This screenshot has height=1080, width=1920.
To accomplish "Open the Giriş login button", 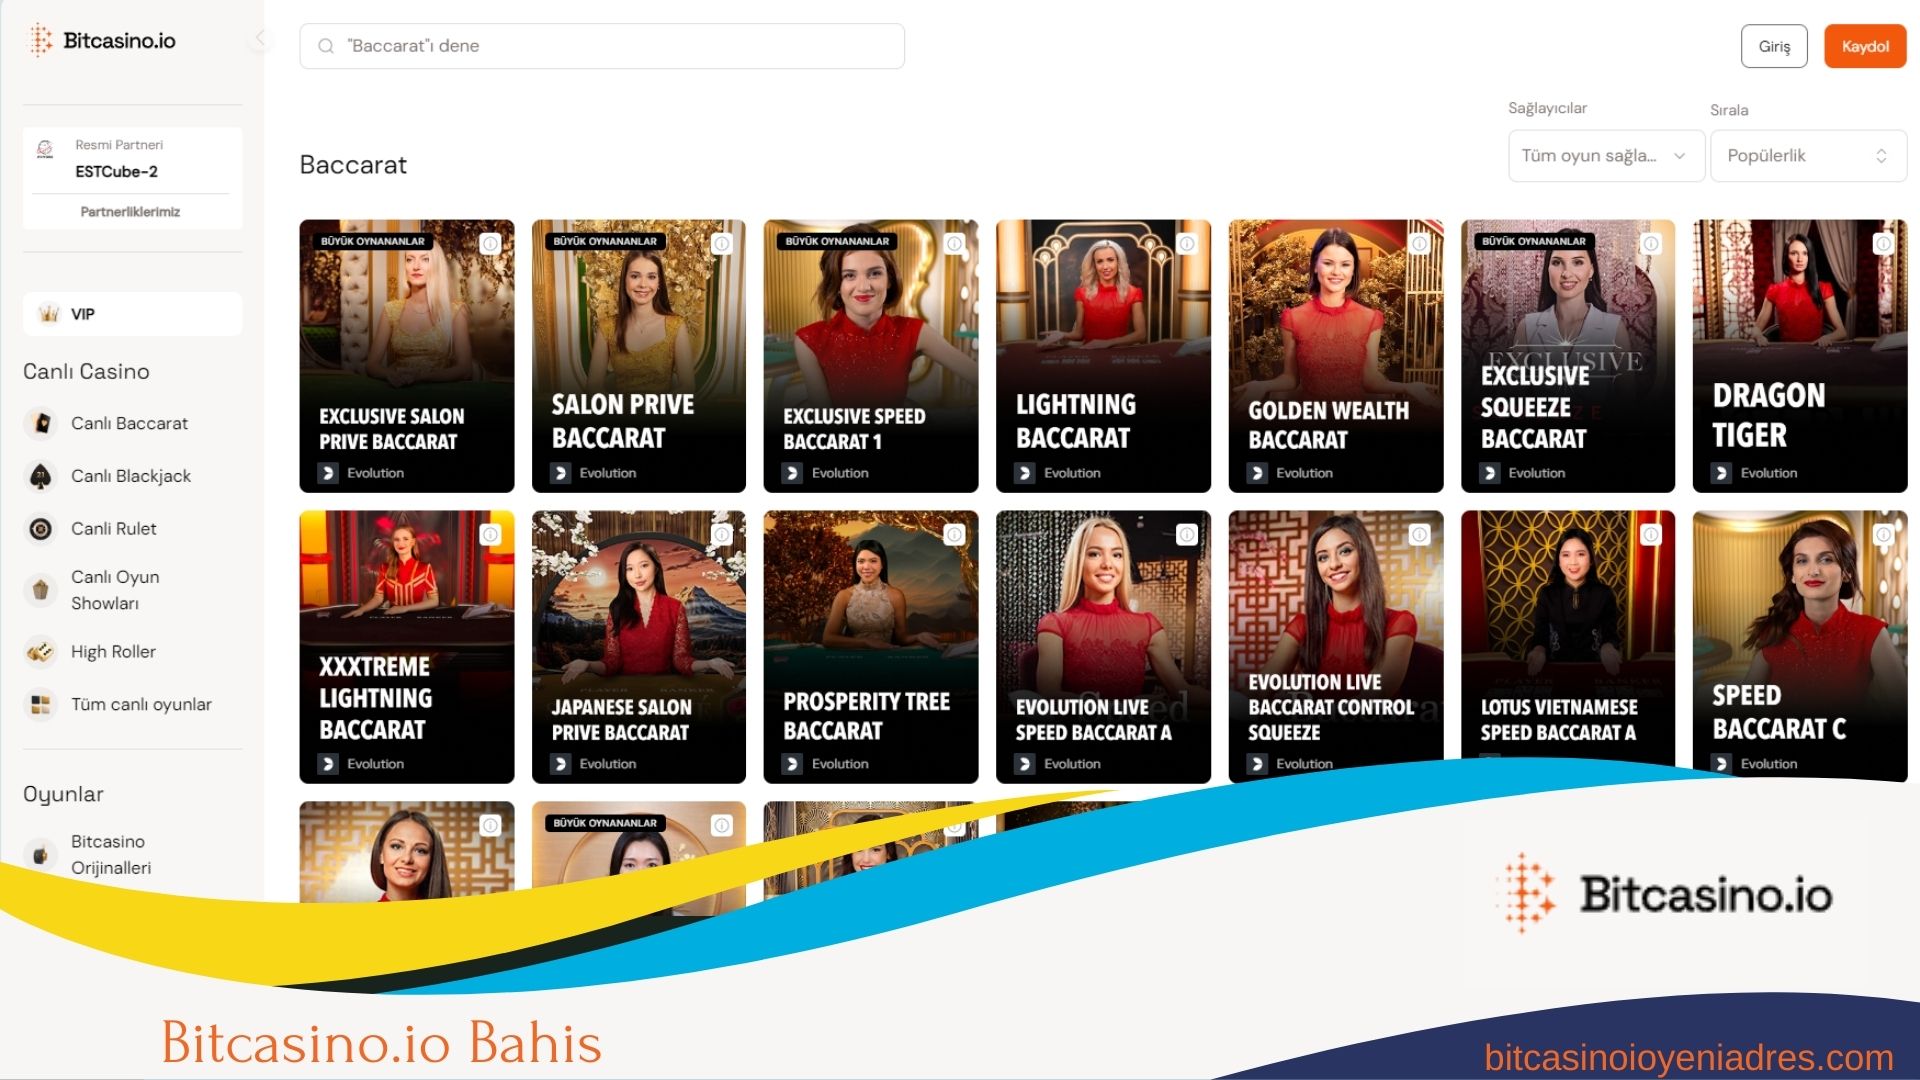I will pos(1774,46).
